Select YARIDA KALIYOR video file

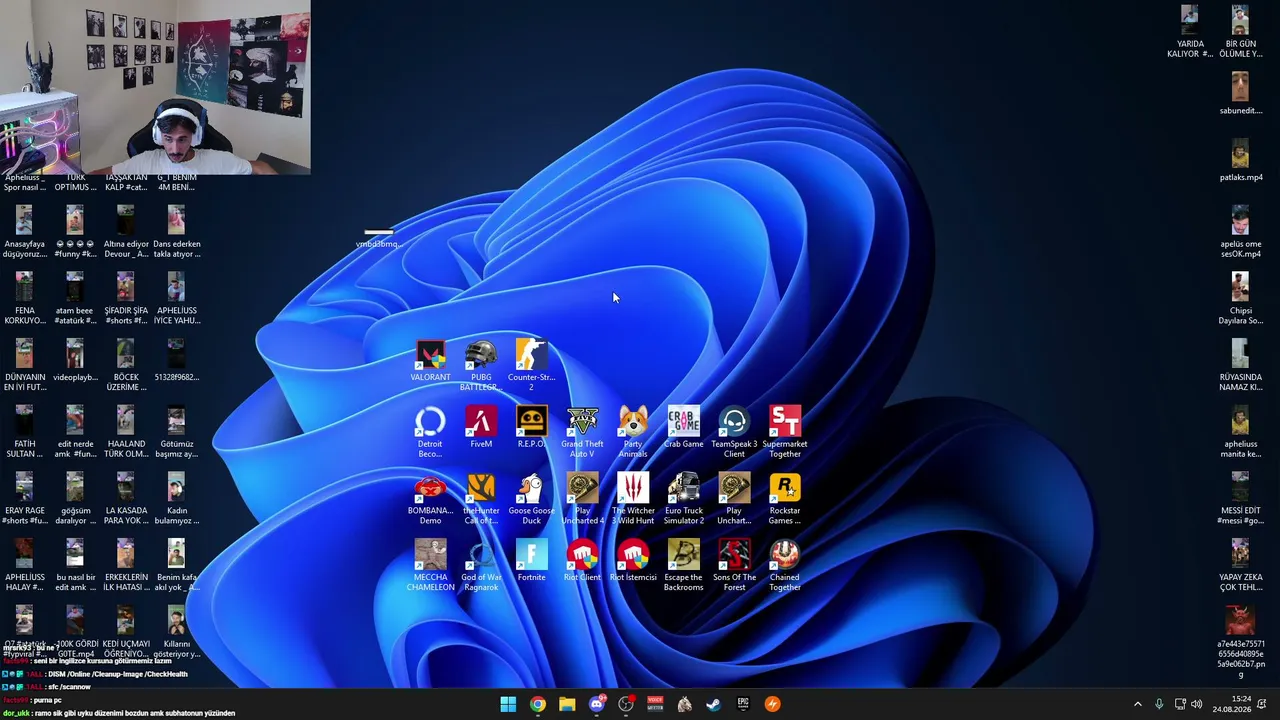1190,32
